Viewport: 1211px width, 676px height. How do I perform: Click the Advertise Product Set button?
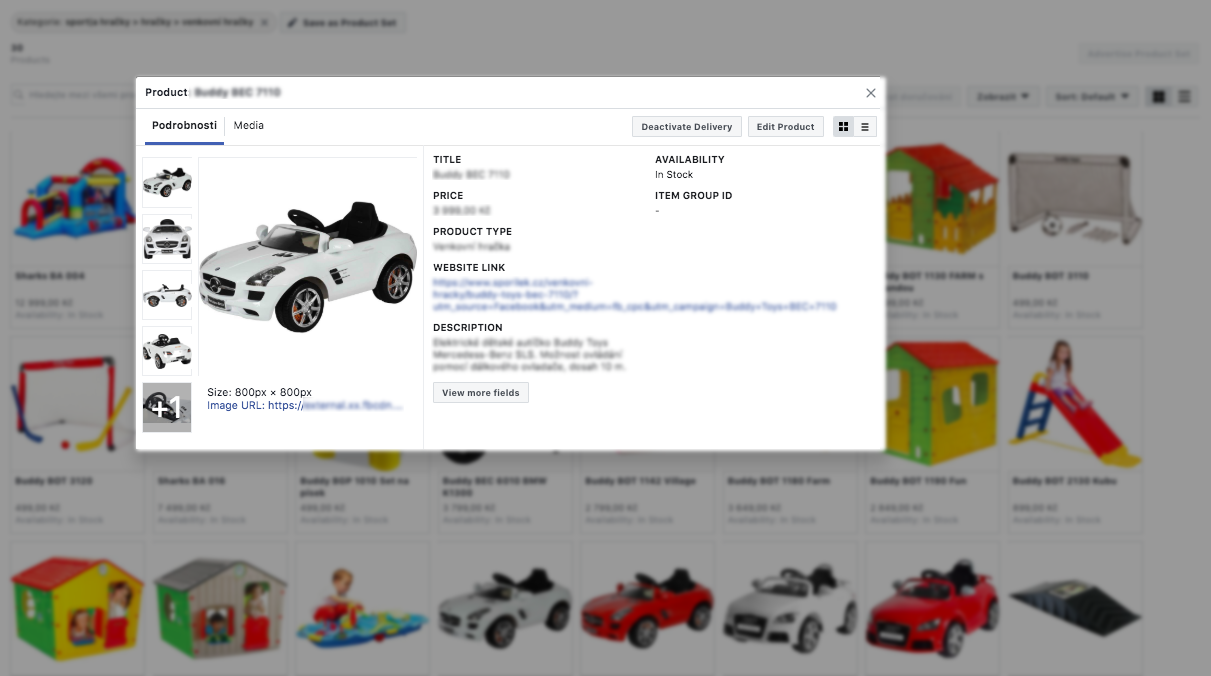click(1138, 54)
